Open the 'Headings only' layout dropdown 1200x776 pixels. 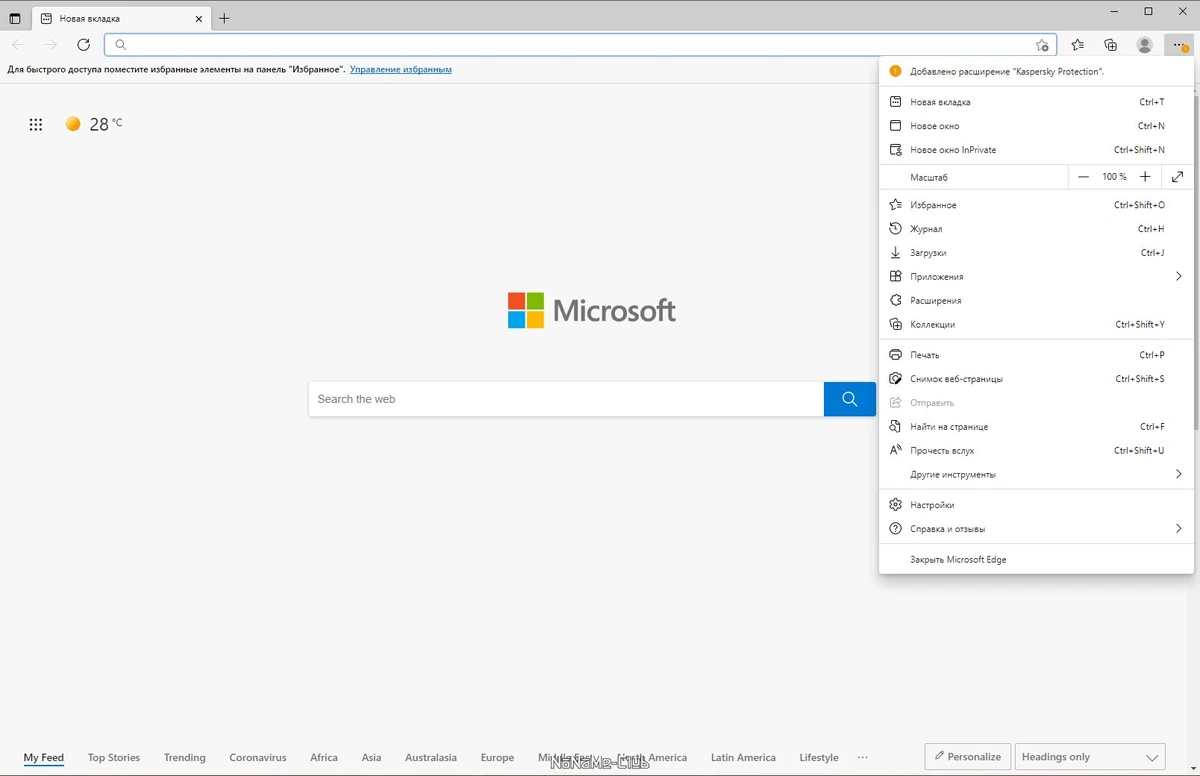(1090, 757)
